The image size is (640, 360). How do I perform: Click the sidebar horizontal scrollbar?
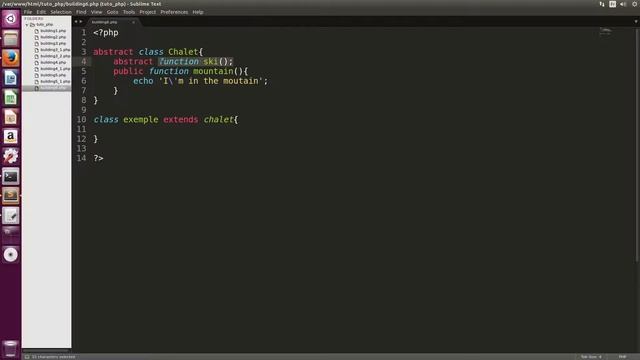tap(45, 351)
